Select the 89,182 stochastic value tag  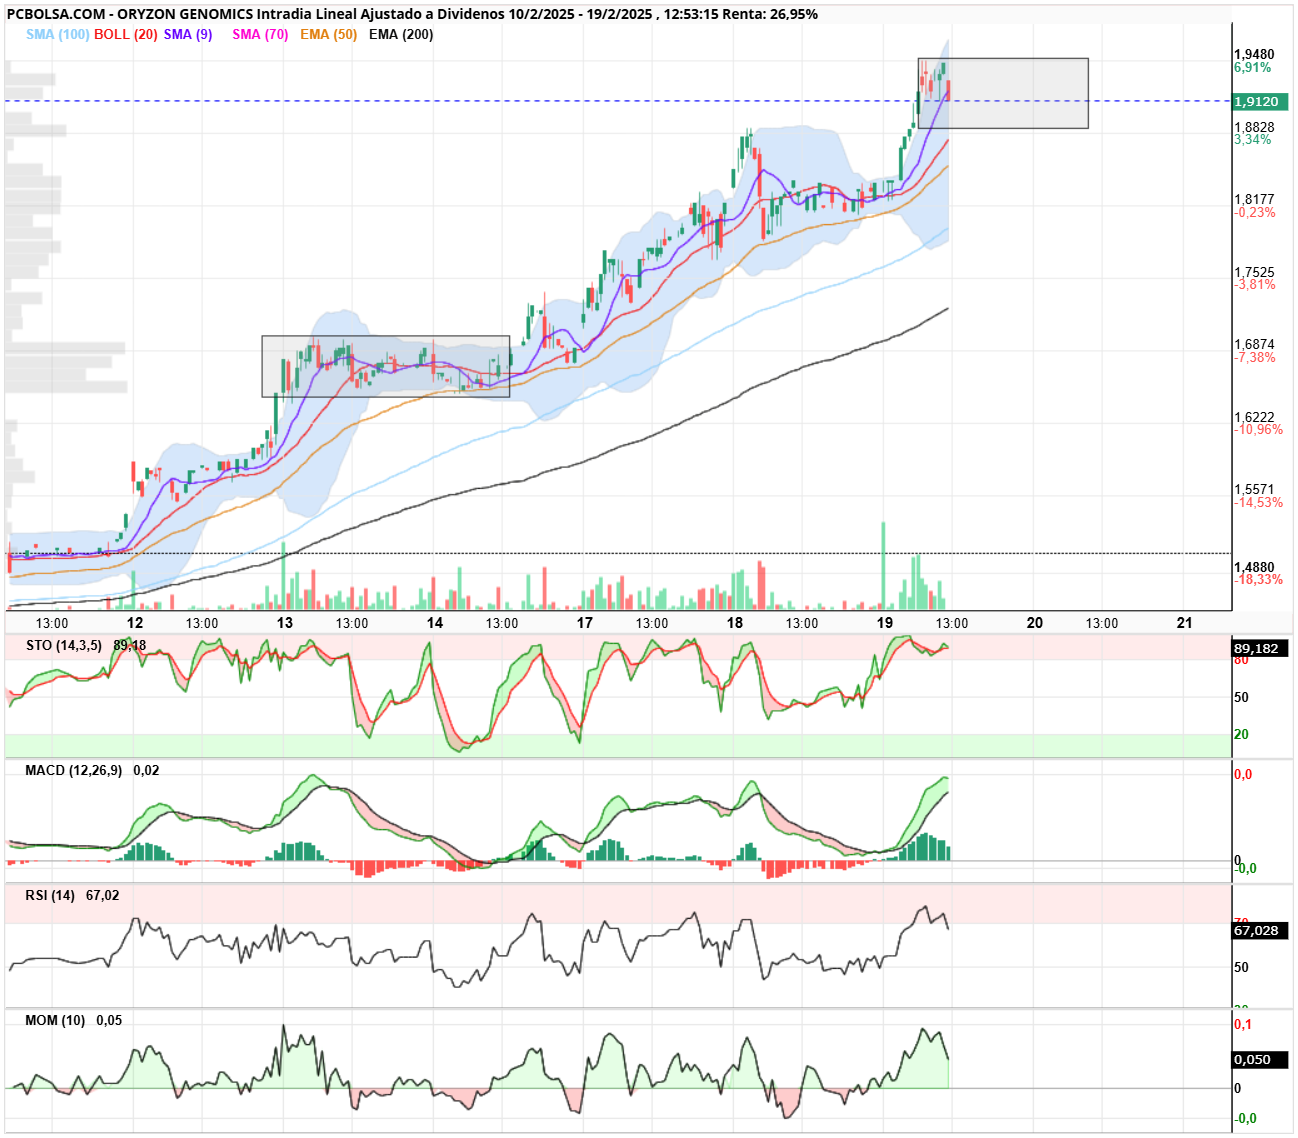pyautogui.click(x=1260, y=648)
